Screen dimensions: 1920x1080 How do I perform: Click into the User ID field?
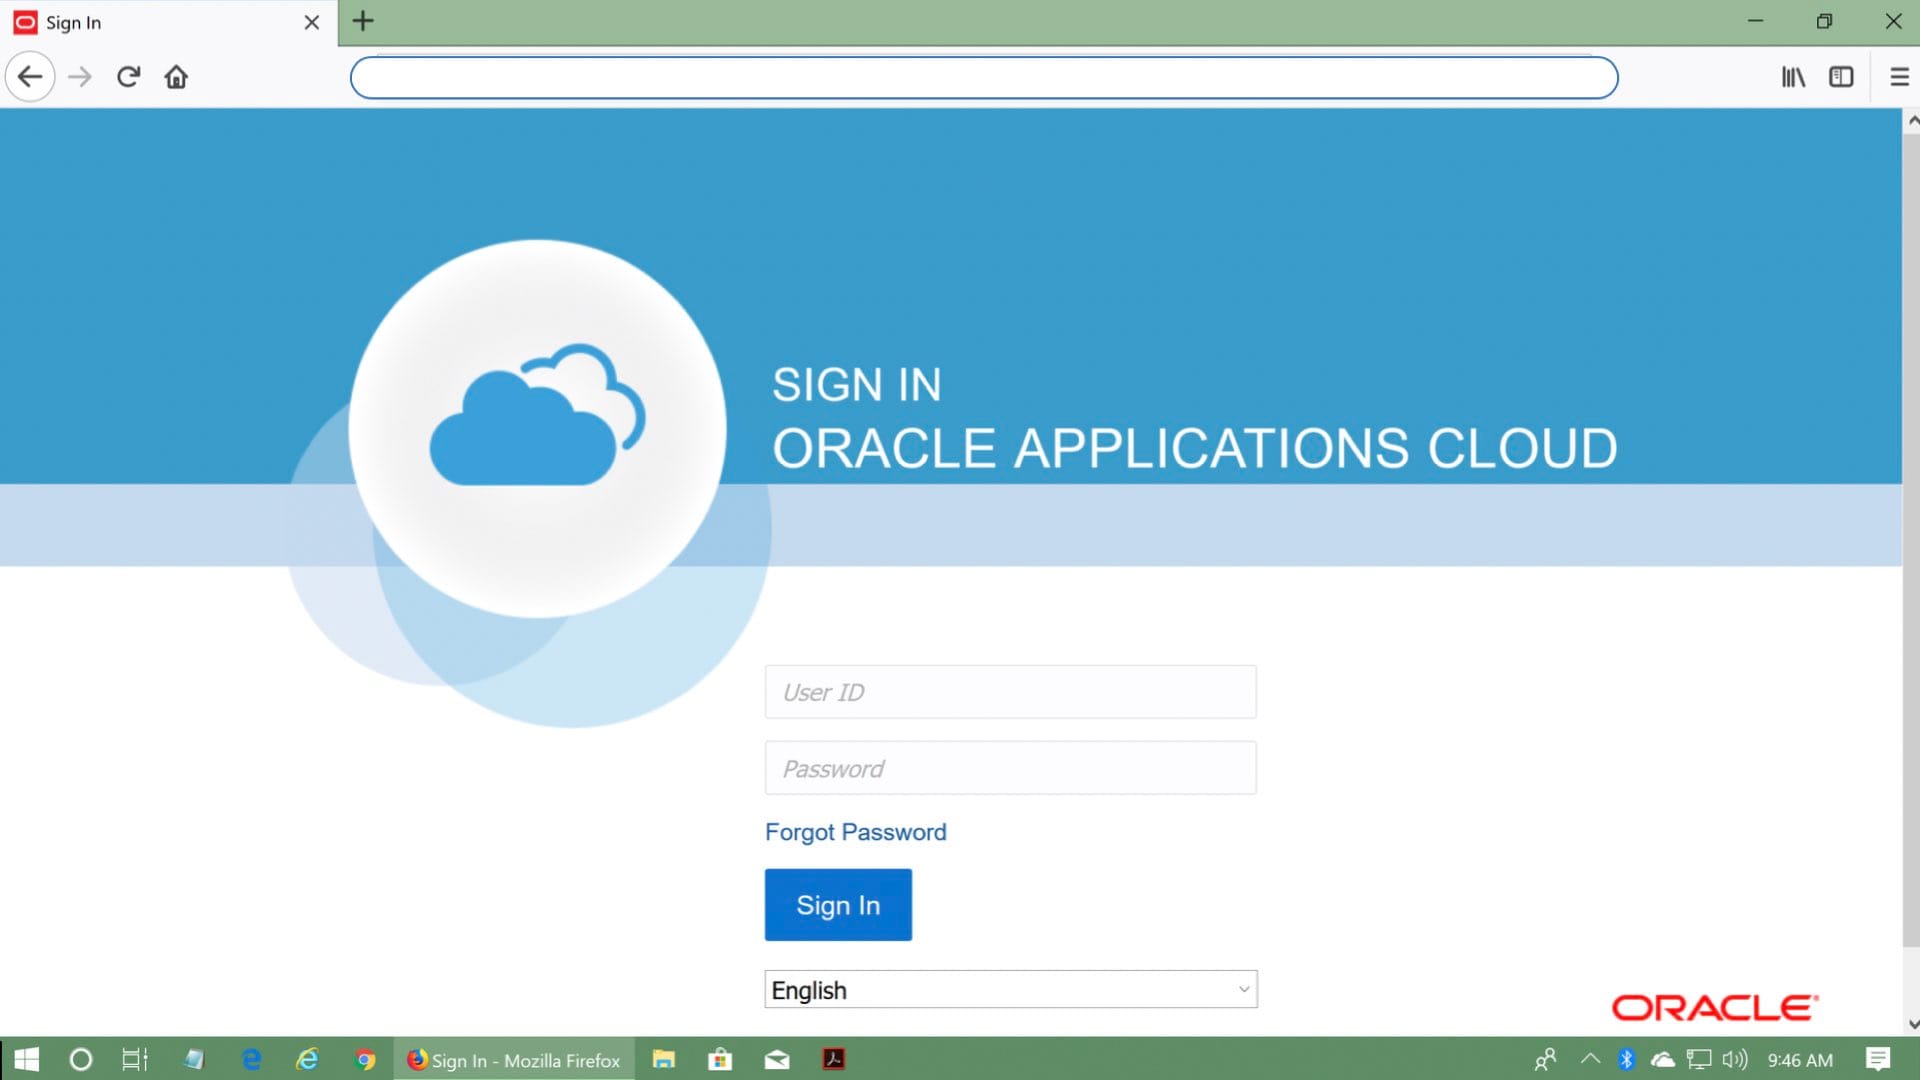(1010, 691)
